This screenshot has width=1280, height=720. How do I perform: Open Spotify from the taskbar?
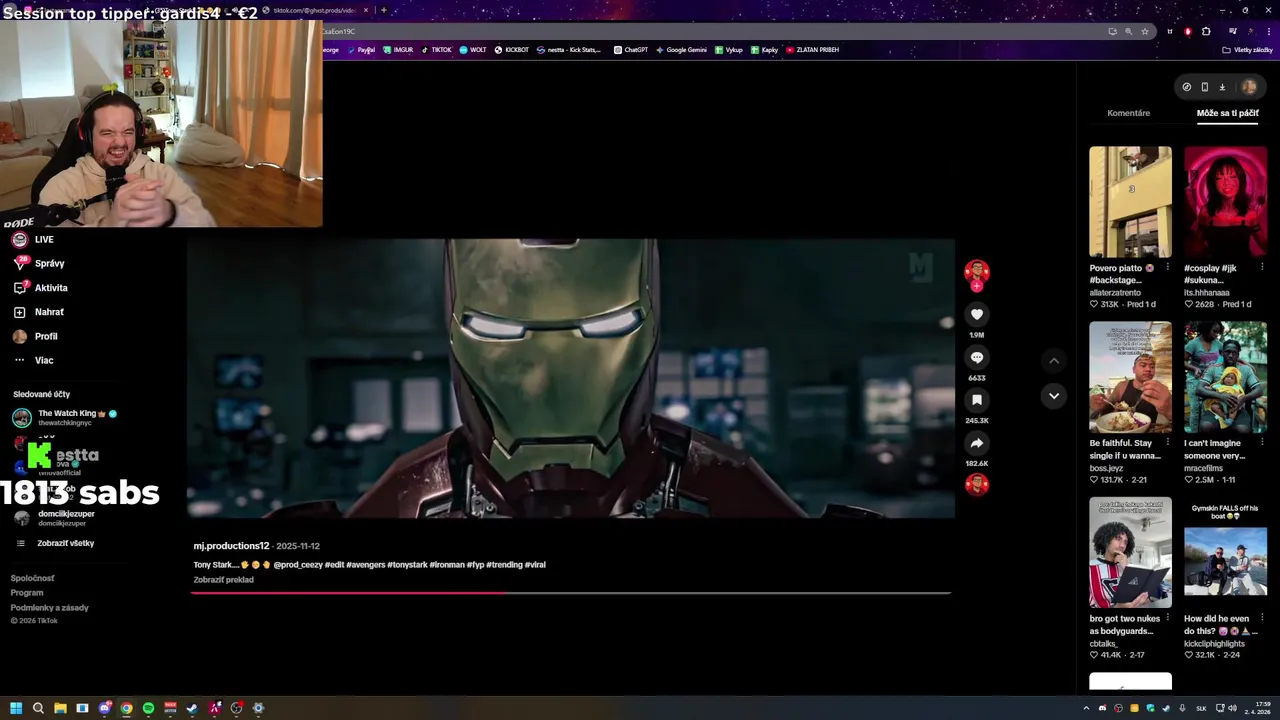tap(148, 708)
